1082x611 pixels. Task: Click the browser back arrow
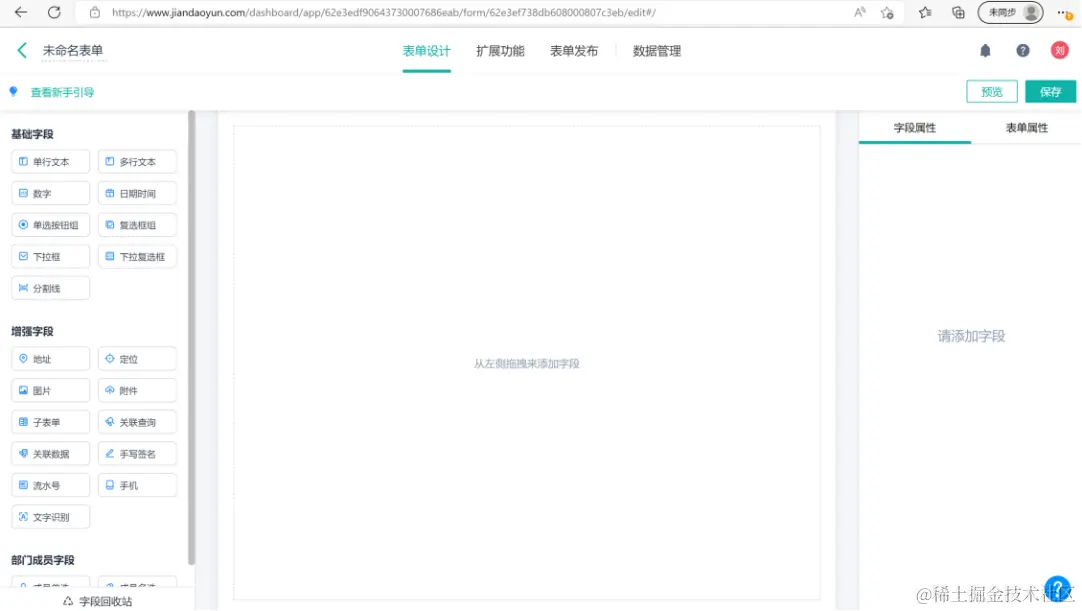[x=21, y=12]
